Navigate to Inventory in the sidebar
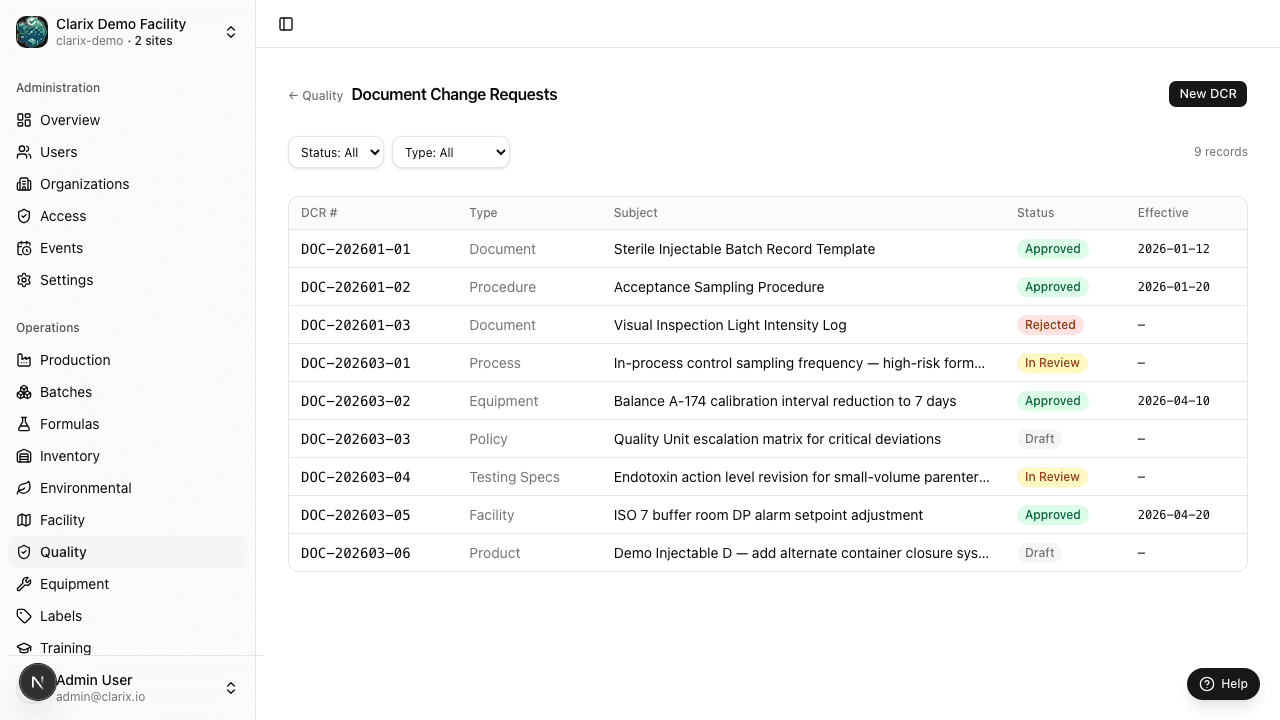This screenshot has width=1280, height=720. (x=127, y=456)
